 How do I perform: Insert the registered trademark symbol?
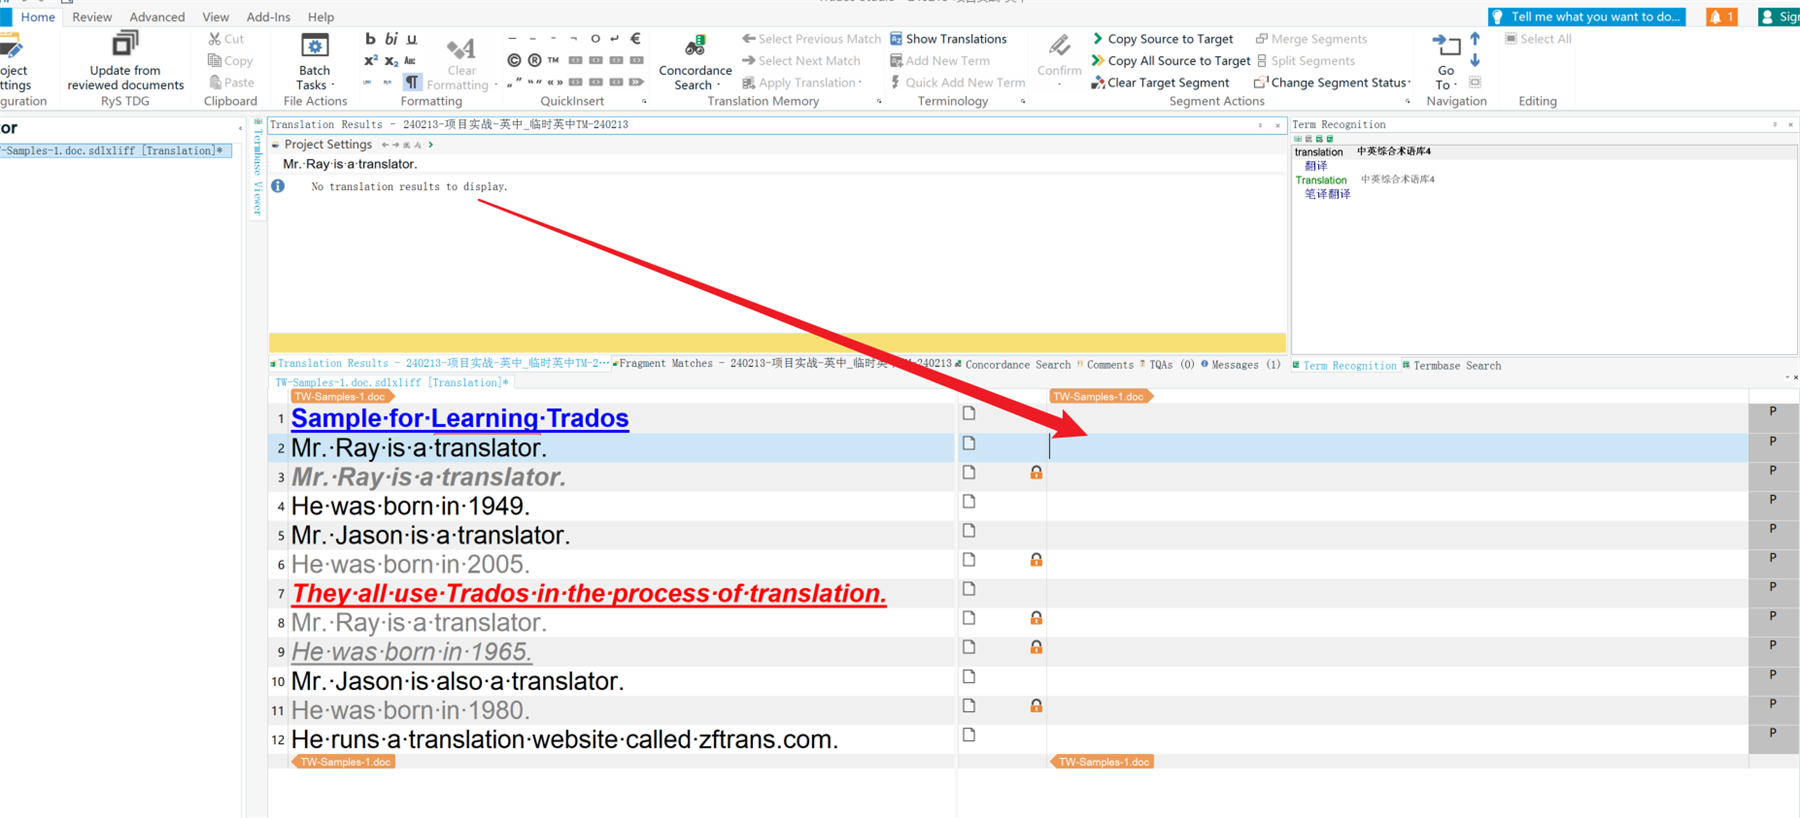[535, 61]
